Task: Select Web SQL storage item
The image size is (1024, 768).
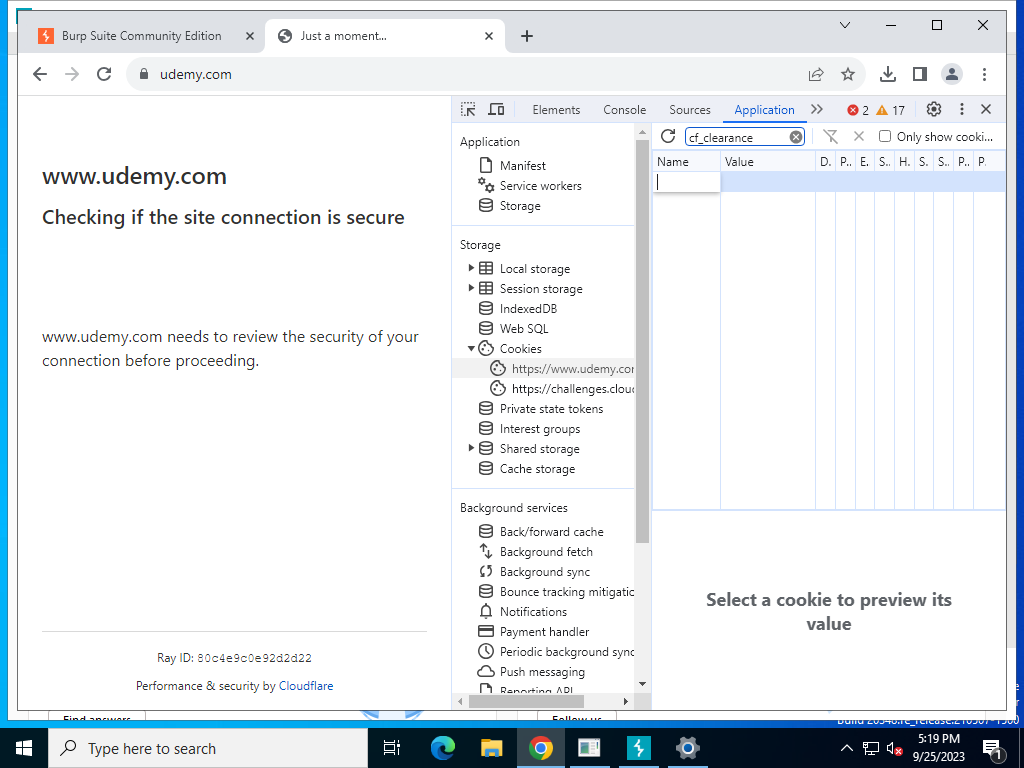Action: pyautogui.click(x=524, y=328)
